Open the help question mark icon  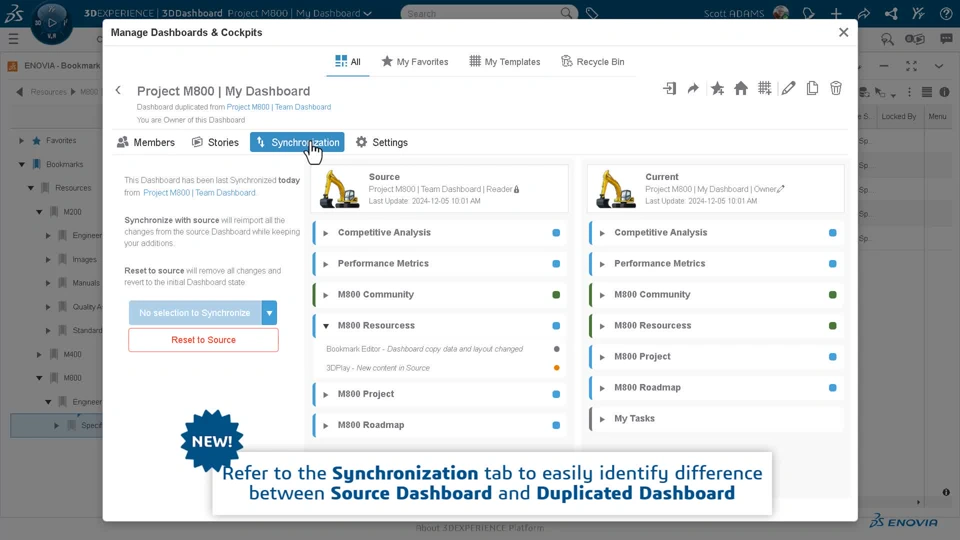pyautogui.click(x=946, y=13)
